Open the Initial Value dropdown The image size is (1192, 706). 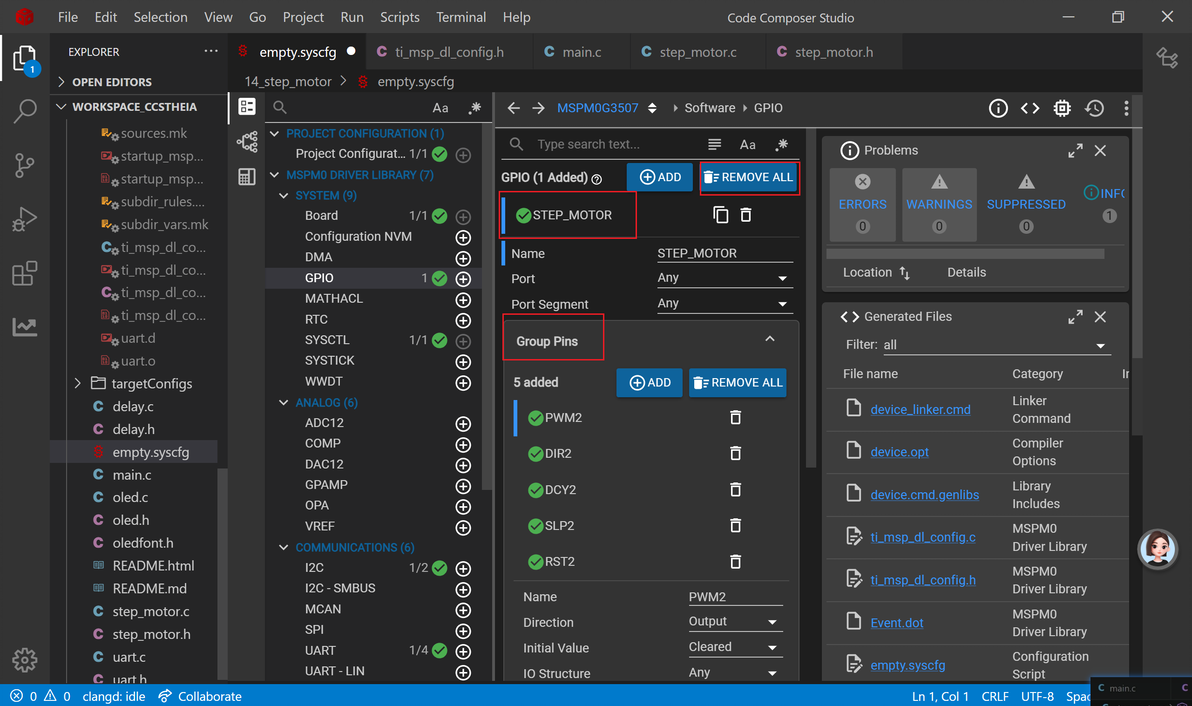point(734,647)
